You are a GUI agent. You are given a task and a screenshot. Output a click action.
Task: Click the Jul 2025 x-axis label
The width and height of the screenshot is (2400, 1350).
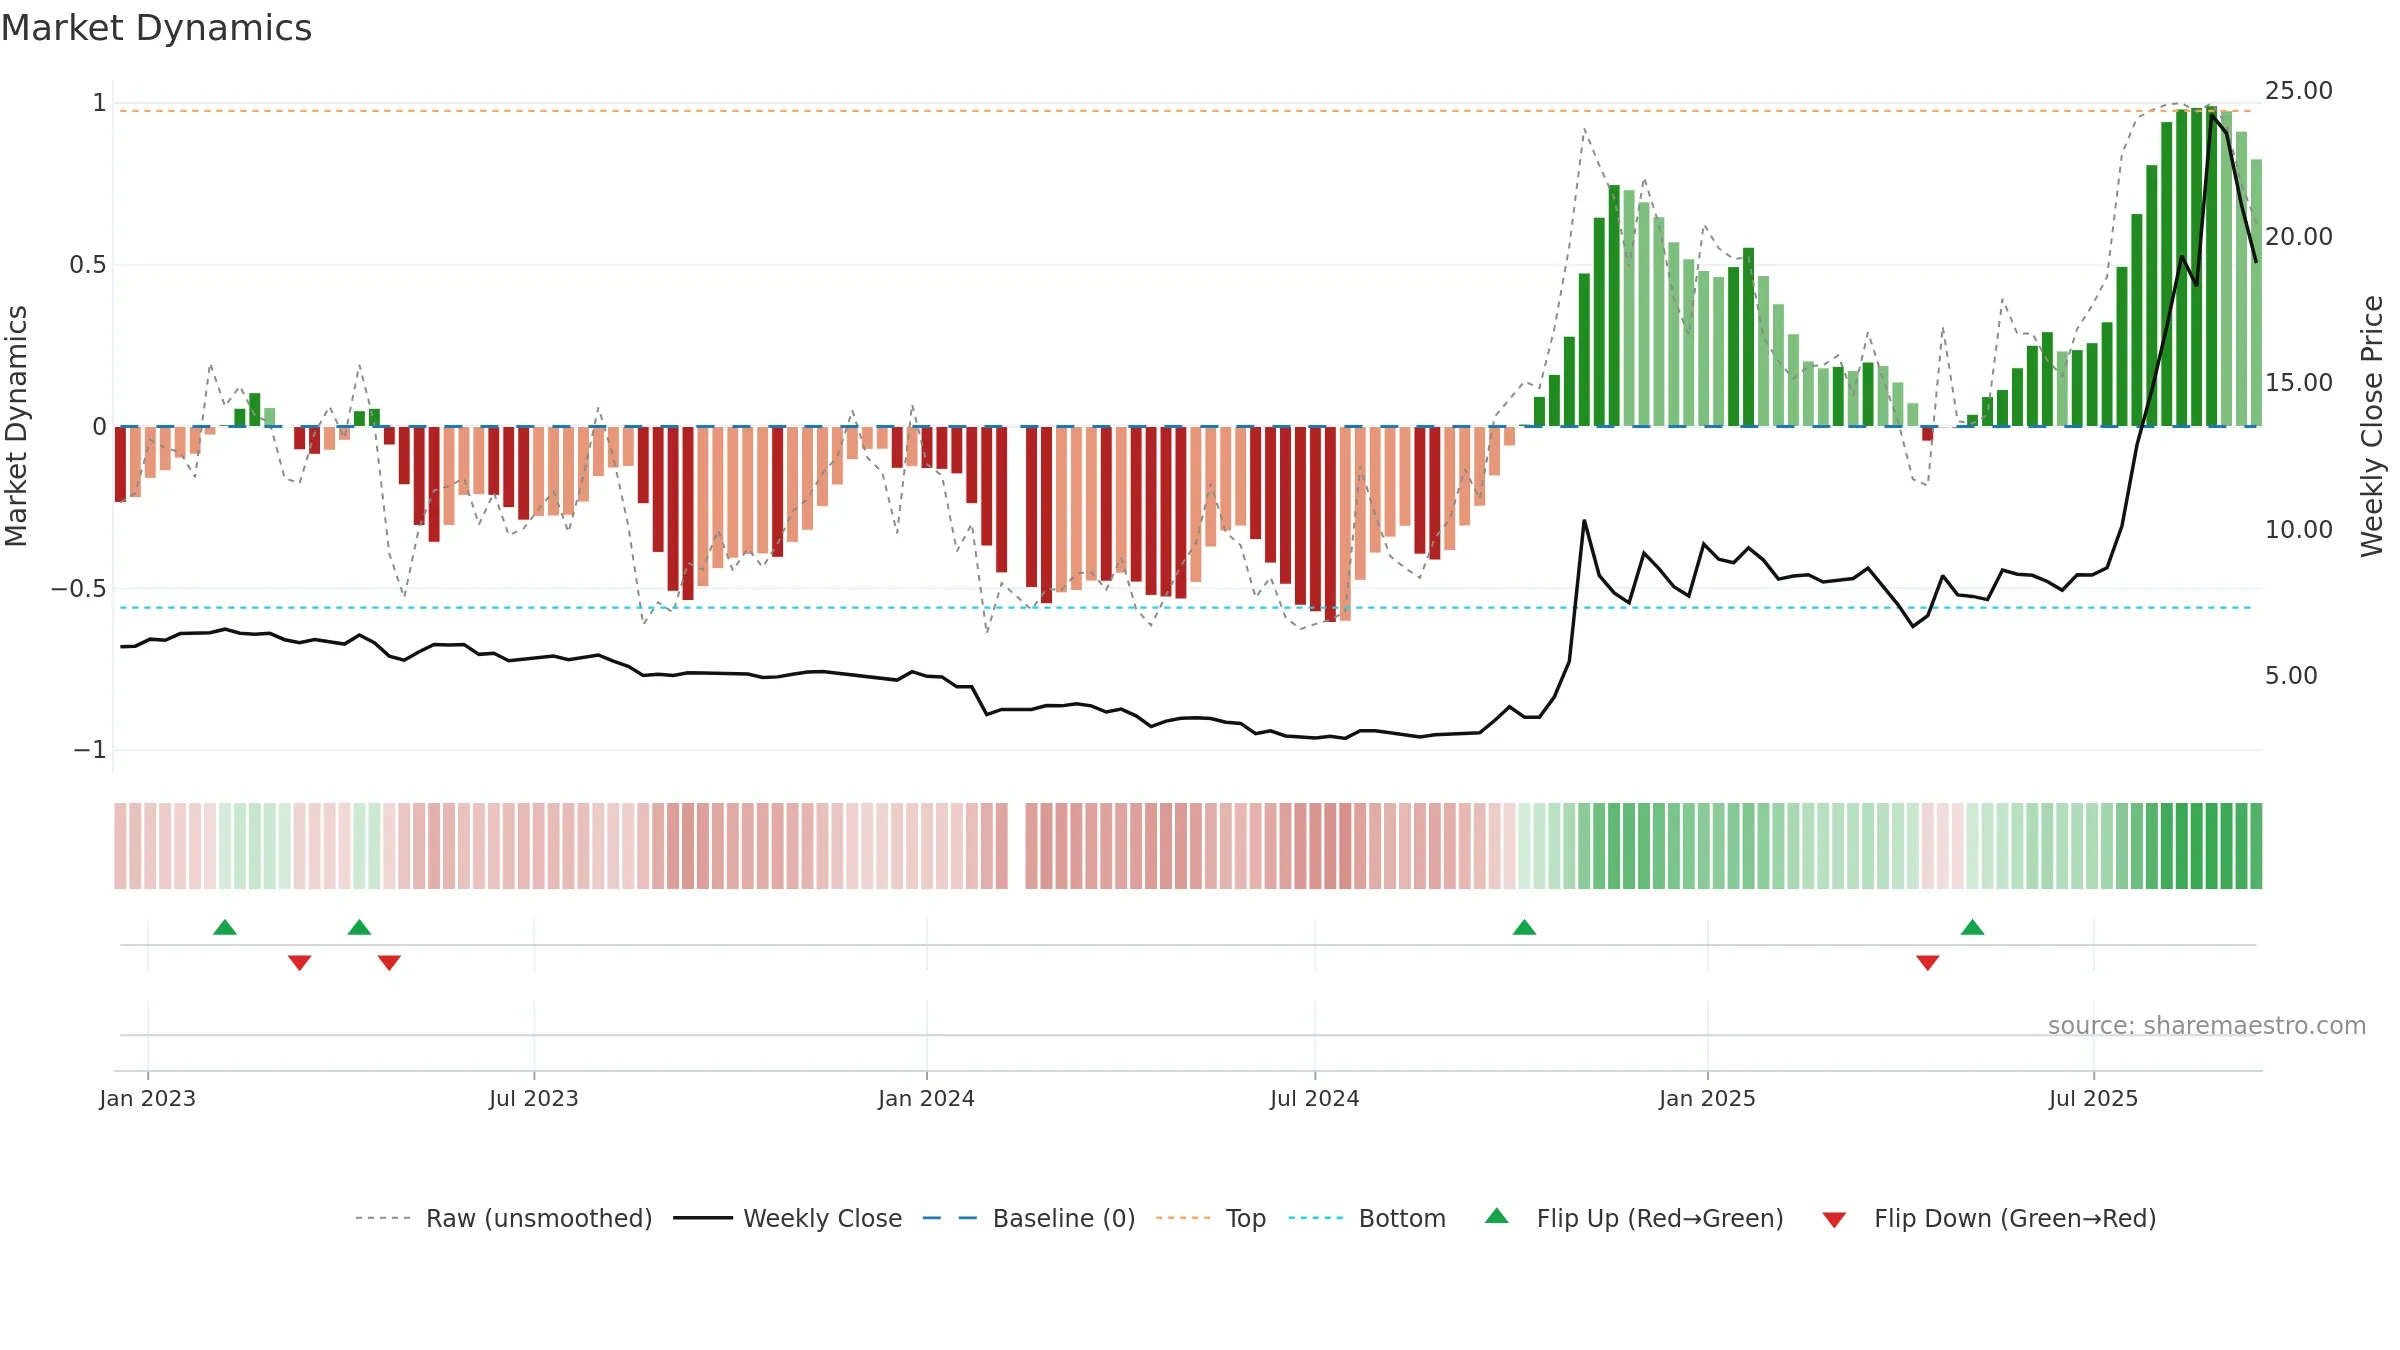pyautogui.click(x=2093, y=1098)
